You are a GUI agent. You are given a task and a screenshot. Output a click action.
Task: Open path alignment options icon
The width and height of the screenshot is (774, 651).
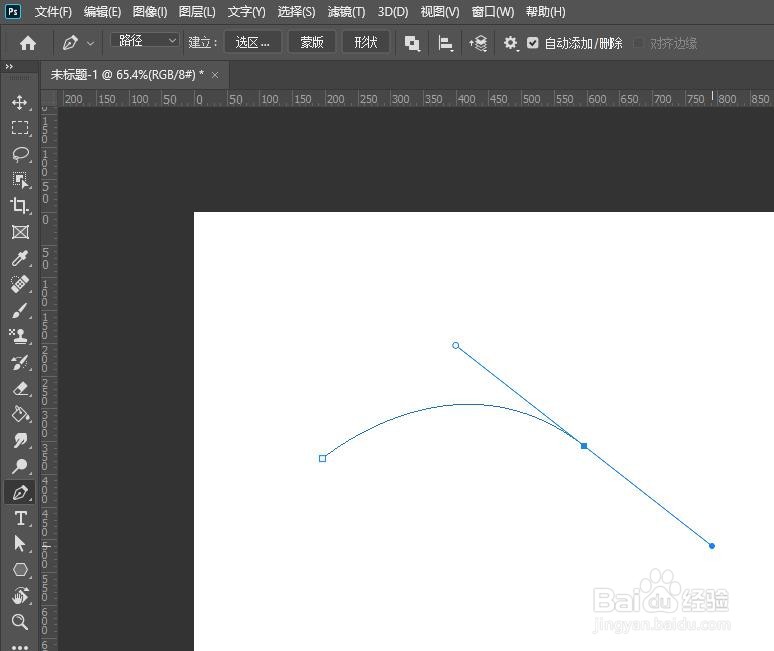[x=445, y=43]
